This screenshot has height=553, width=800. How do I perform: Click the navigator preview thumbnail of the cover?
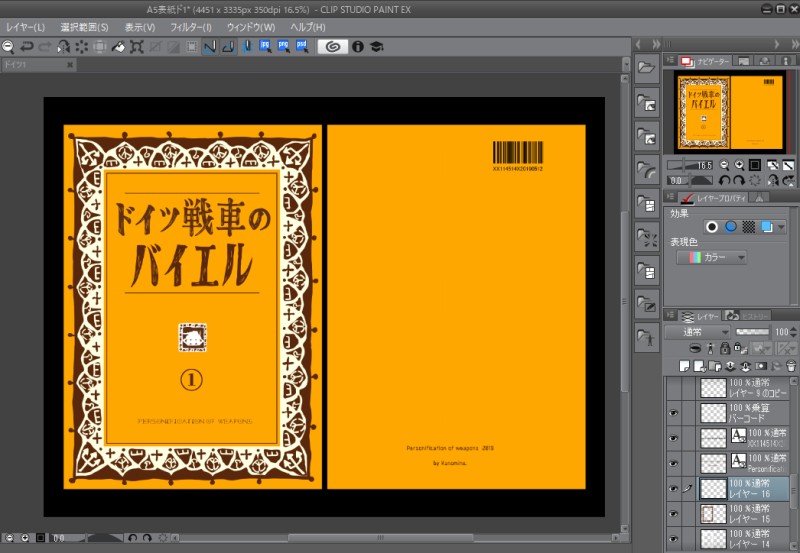coord(730,111)
